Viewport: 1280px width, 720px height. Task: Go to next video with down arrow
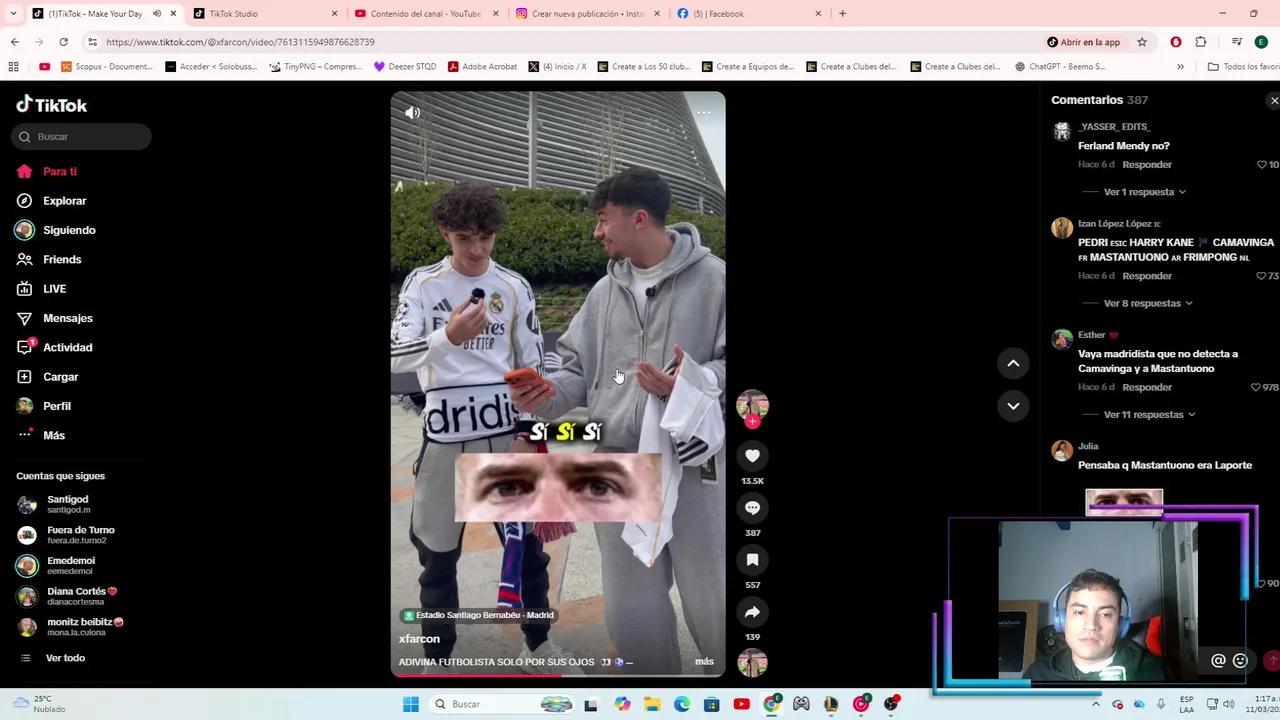pos(1013,406)
